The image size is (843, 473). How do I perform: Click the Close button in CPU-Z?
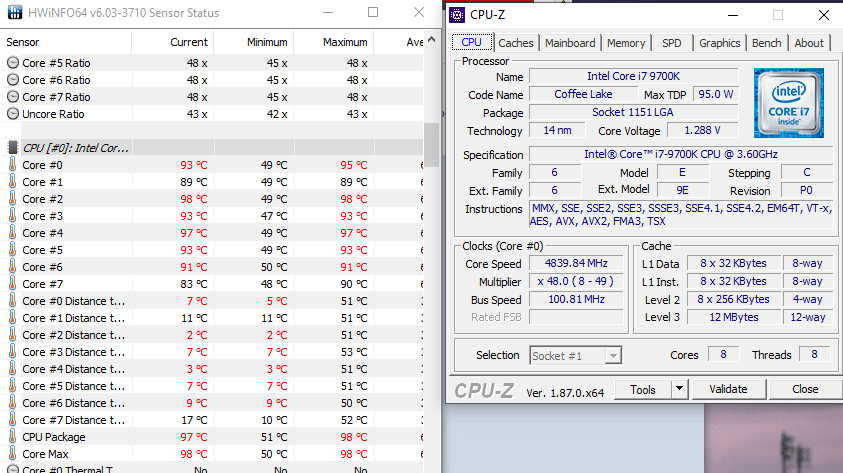point(805,389)
